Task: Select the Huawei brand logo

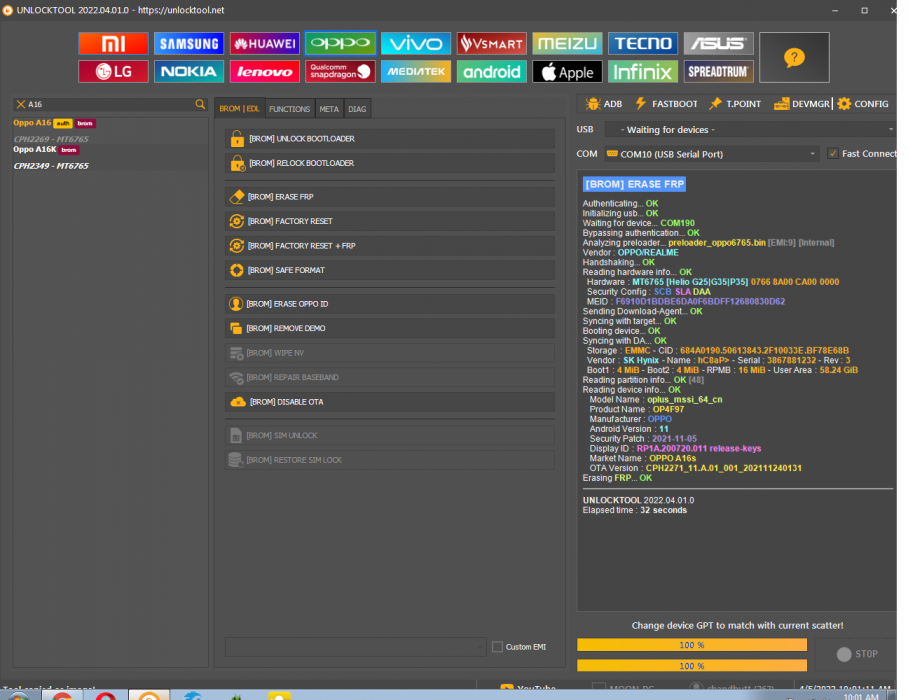Action: click(265, 43)
